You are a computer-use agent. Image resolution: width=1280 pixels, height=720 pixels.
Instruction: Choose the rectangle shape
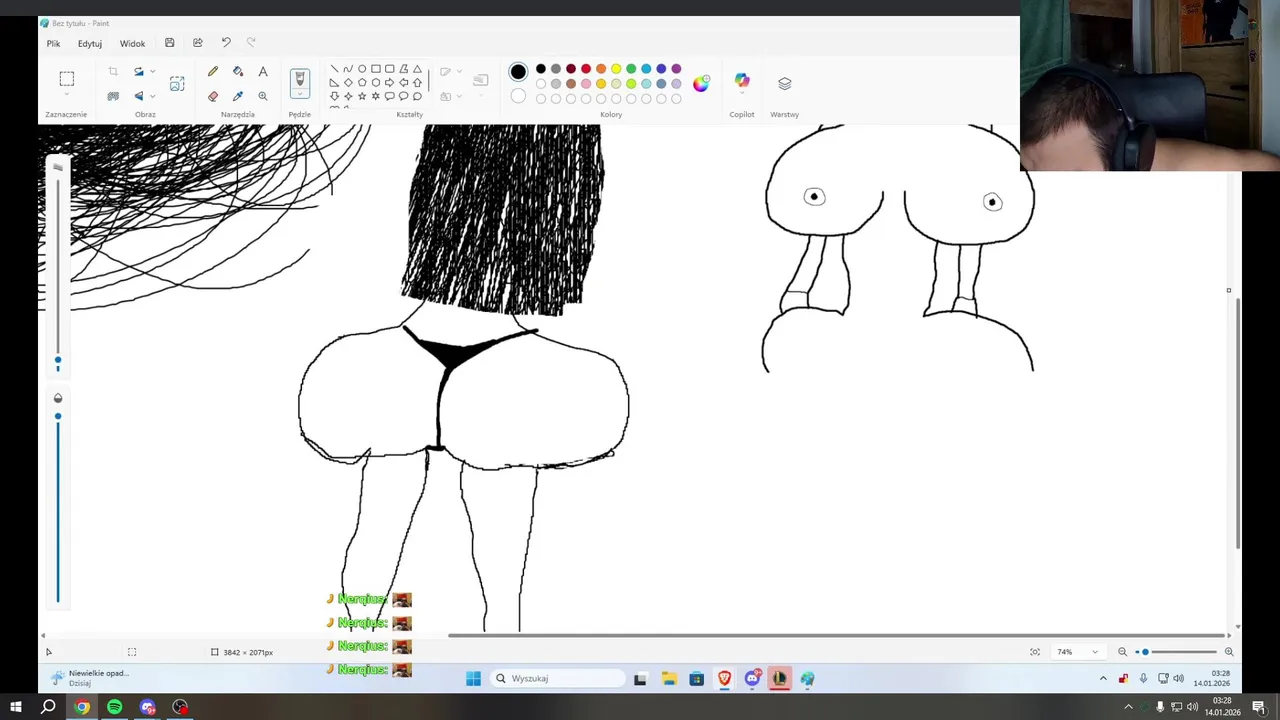click(376, 69)
